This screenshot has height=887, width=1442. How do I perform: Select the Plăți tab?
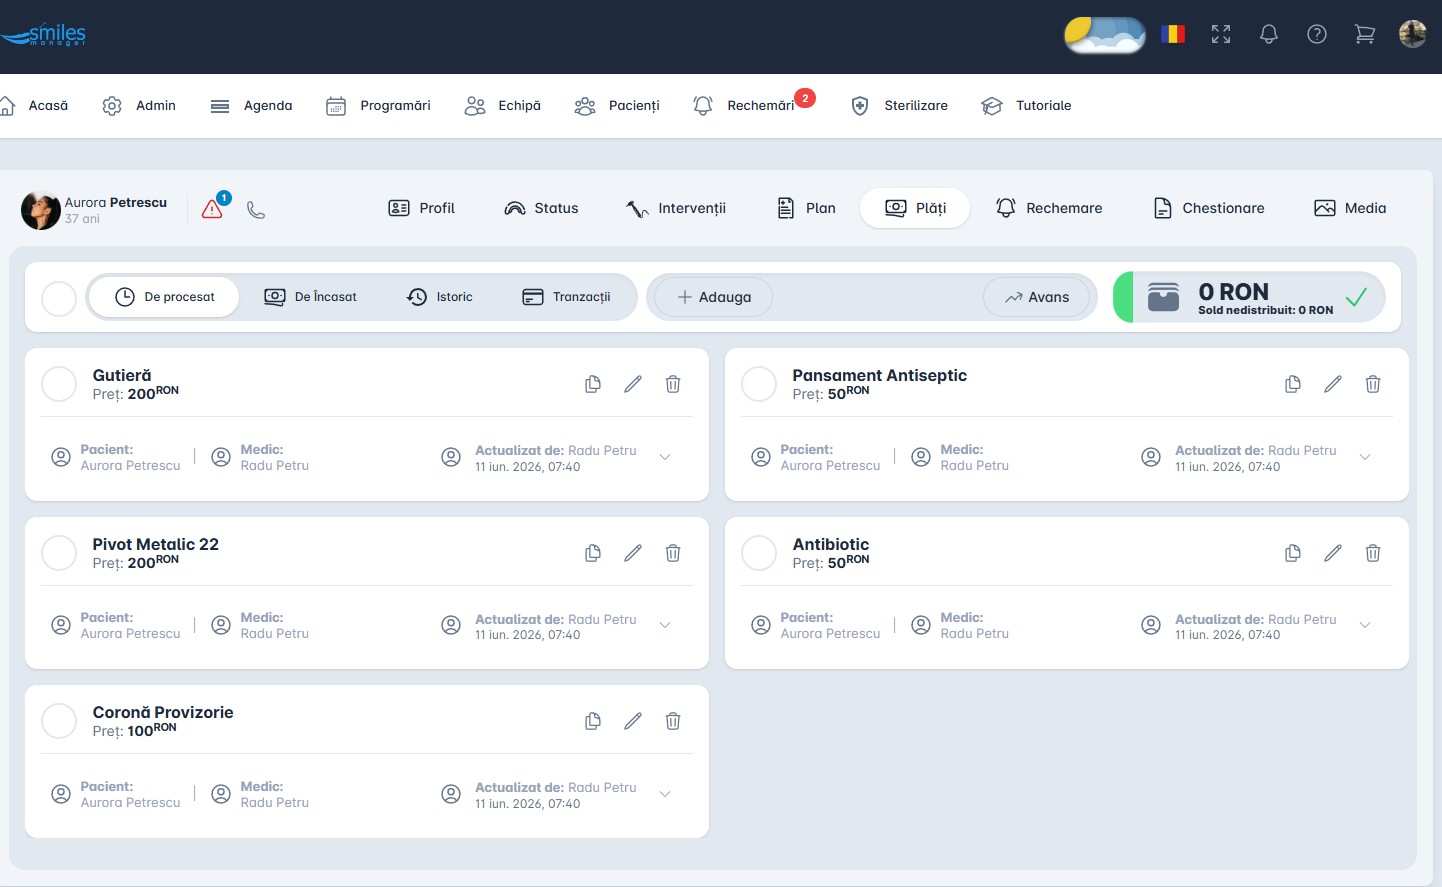(x=915, y=208)
